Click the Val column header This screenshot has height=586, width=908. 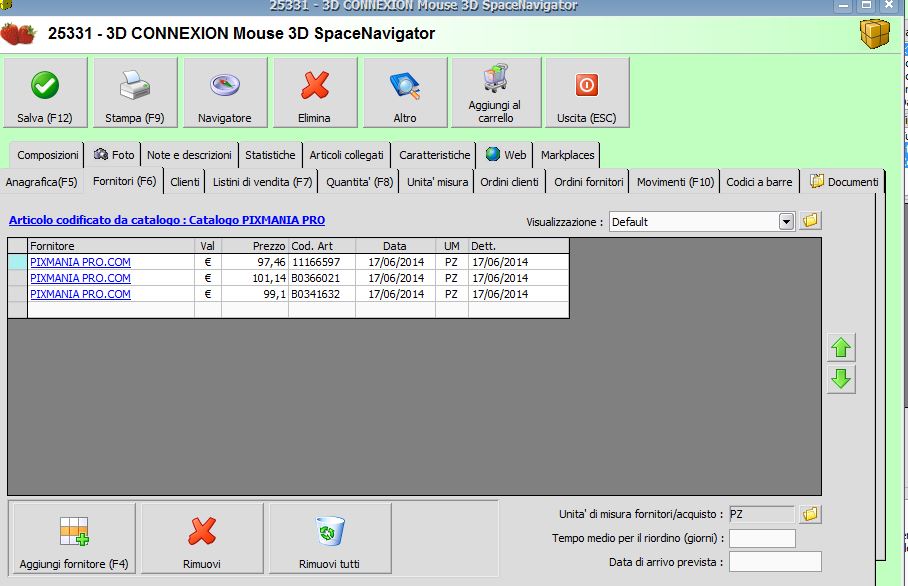coord(208,246)
